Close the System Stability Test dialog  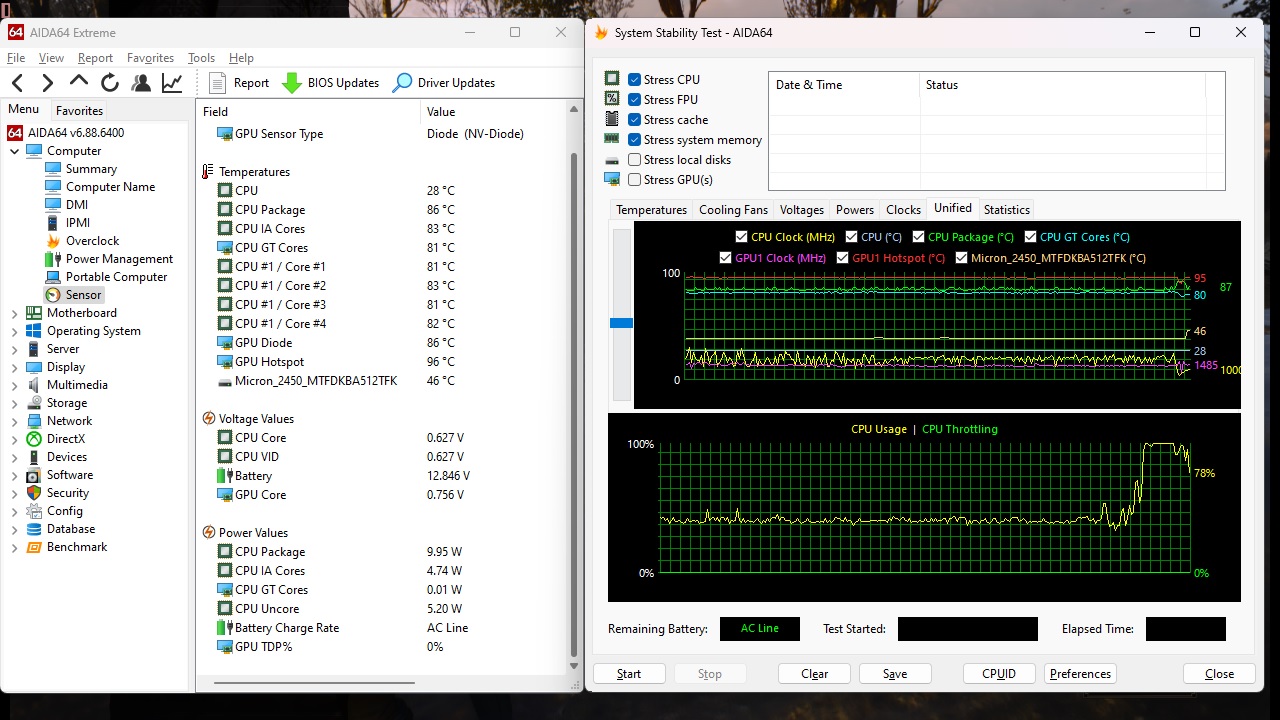point(1219,674)
